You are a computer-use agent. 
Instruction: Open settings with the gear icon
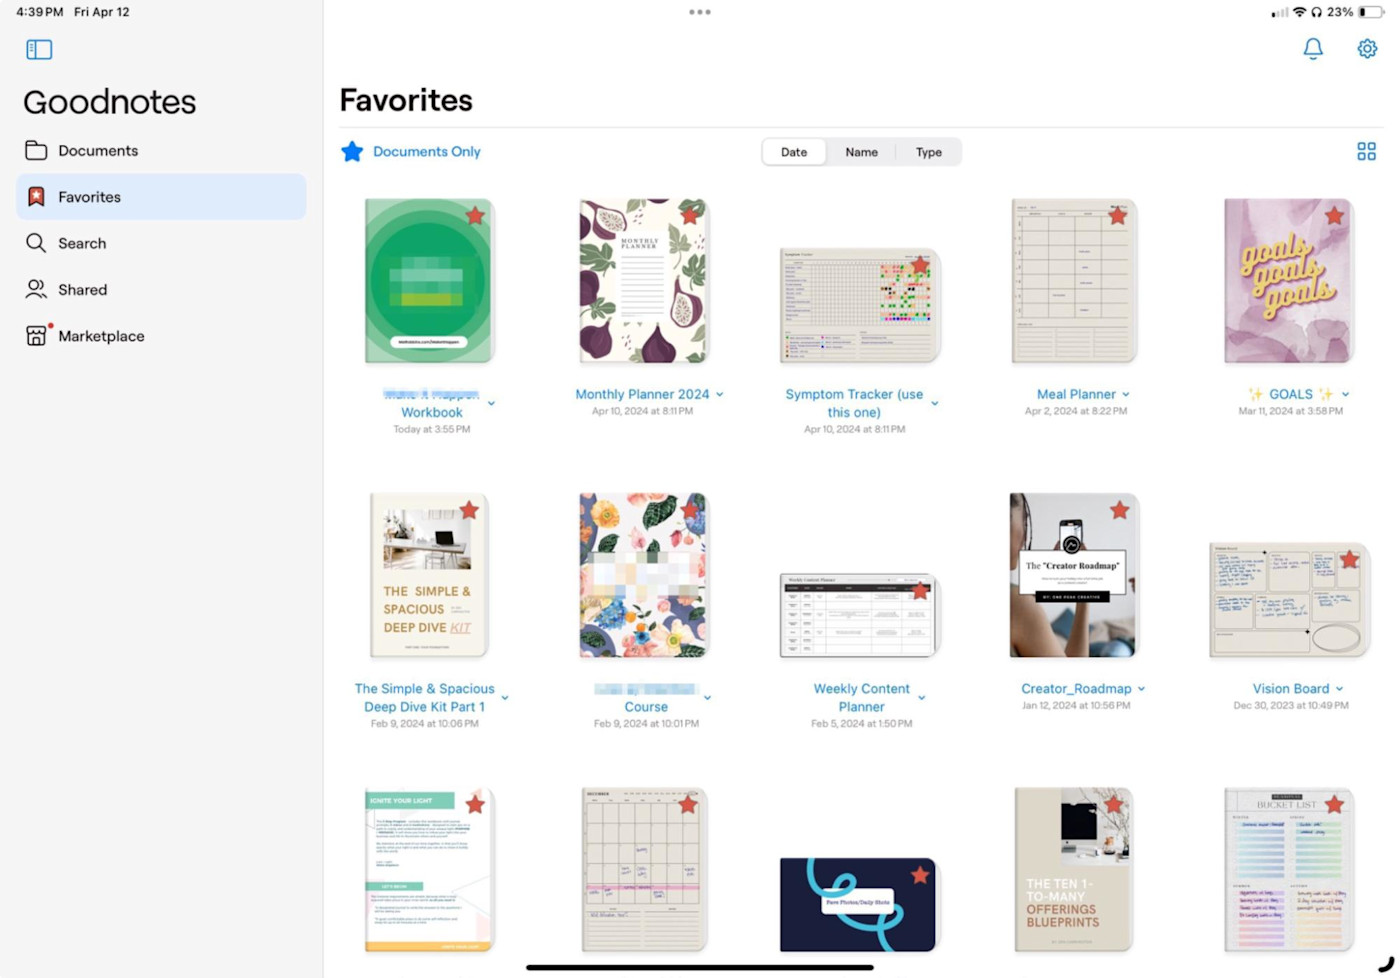click(1367, 49)
